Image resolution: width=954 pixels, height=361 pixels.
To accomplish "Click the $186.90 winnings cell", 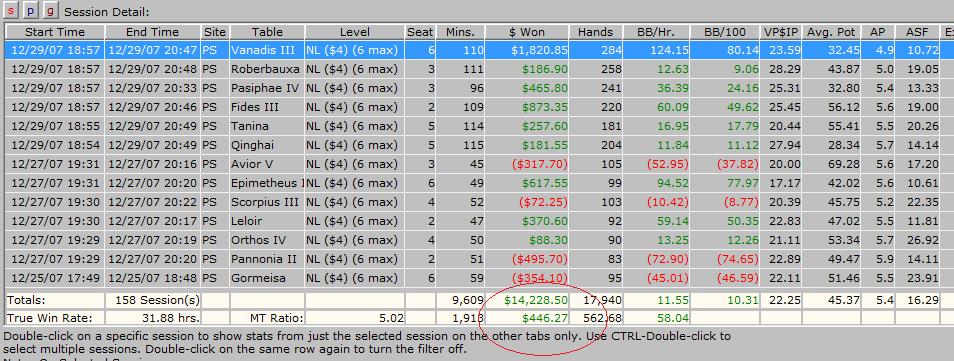I will pos(527,69).
